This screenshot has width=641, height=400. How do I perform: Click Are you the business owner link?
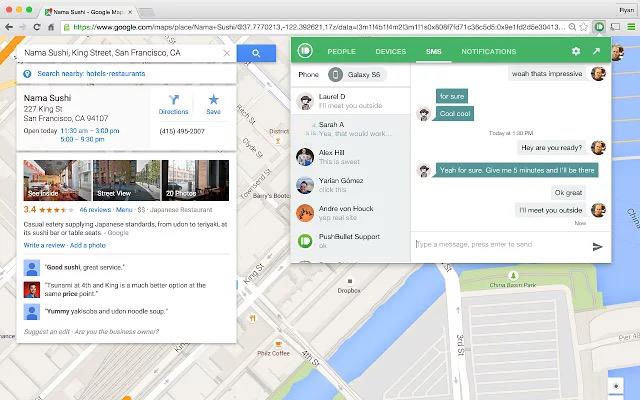click(117, 332)
